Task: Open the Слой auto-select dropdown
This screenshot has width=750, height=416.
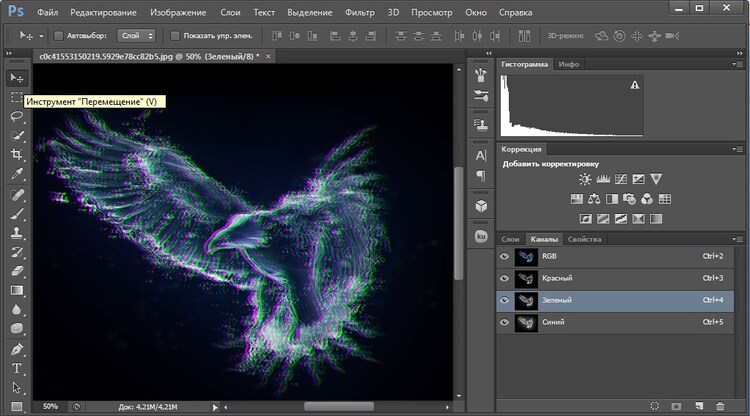Action: [137, 35]
